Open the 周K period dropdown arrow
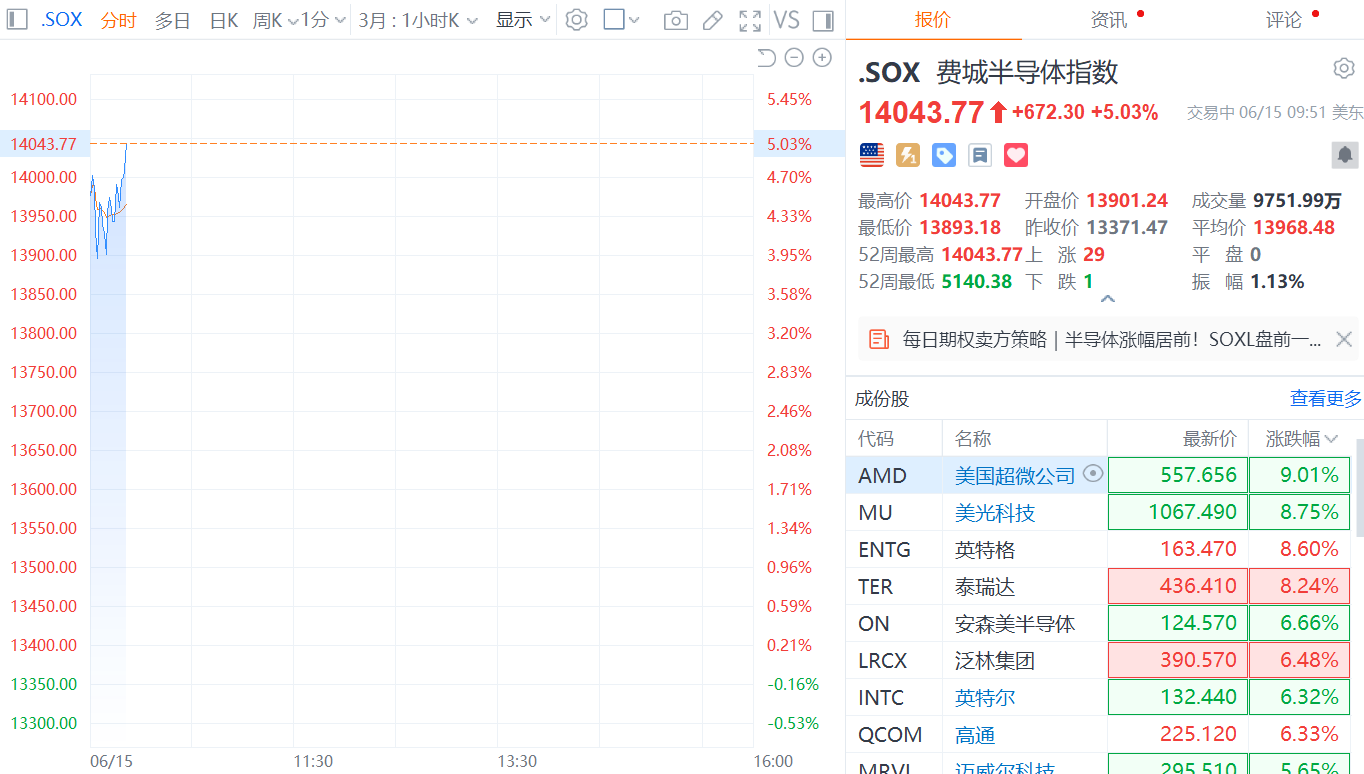This screenshot has width=1364, height=774. (x=293, y=20)
